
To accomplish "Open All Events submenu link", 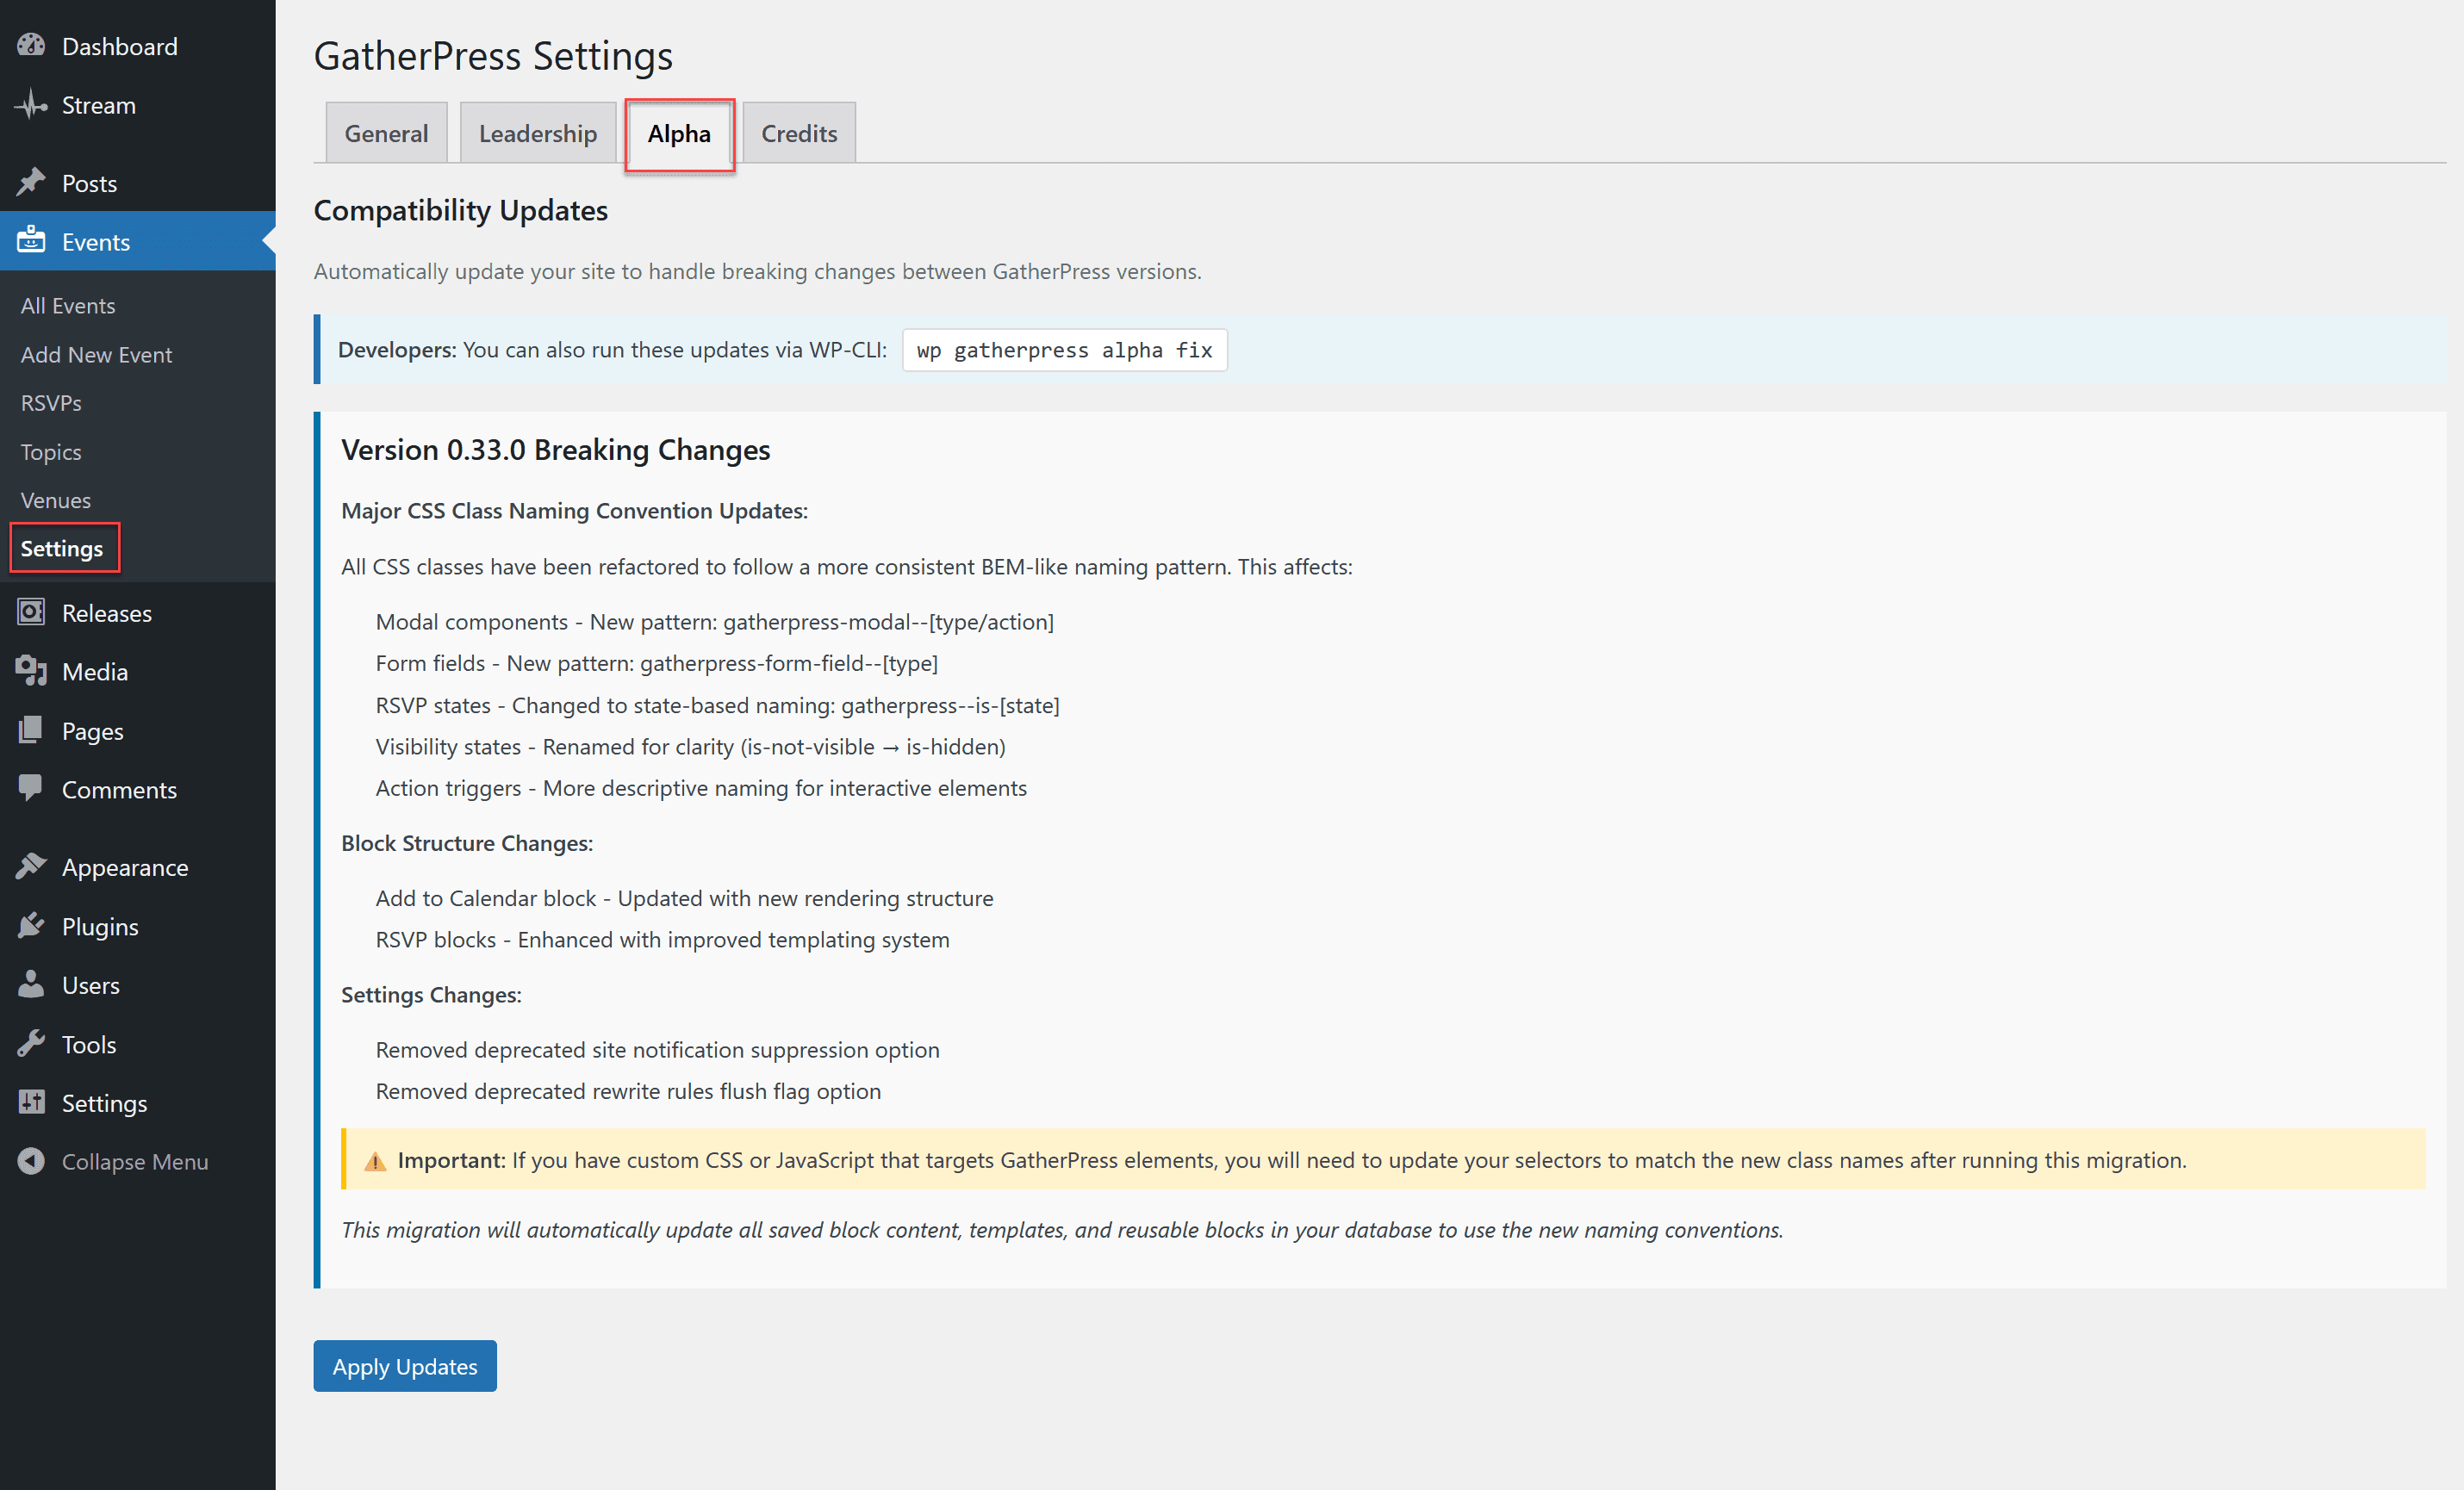I will [x=68, y=305].
